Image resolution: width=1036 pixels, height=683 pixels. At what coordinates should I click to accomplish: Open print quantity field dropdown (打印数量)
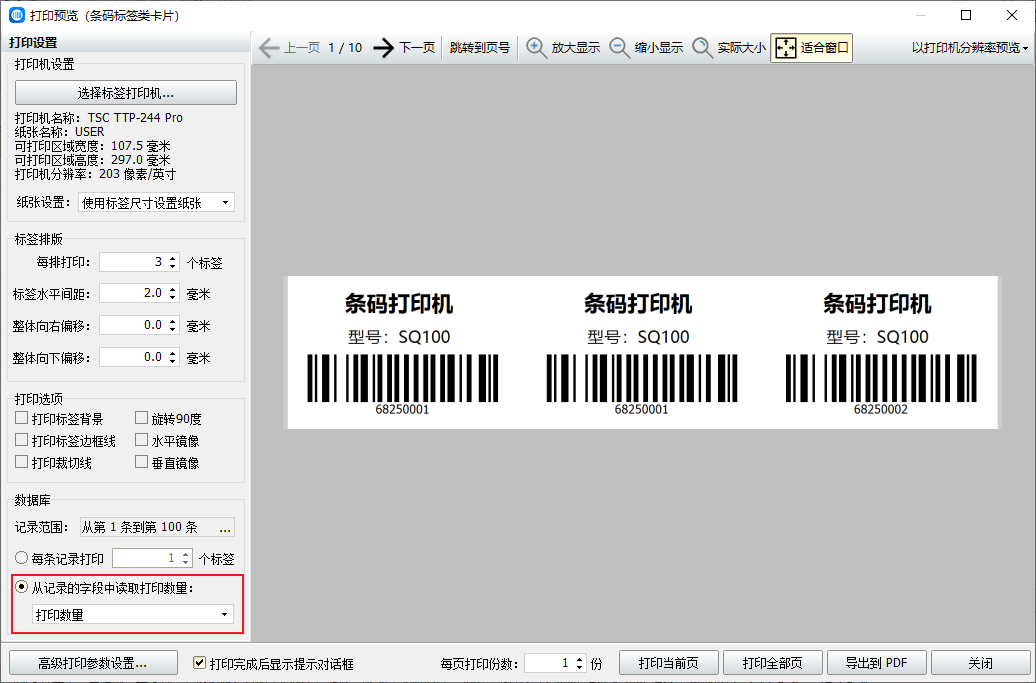(x=133, y=615)
